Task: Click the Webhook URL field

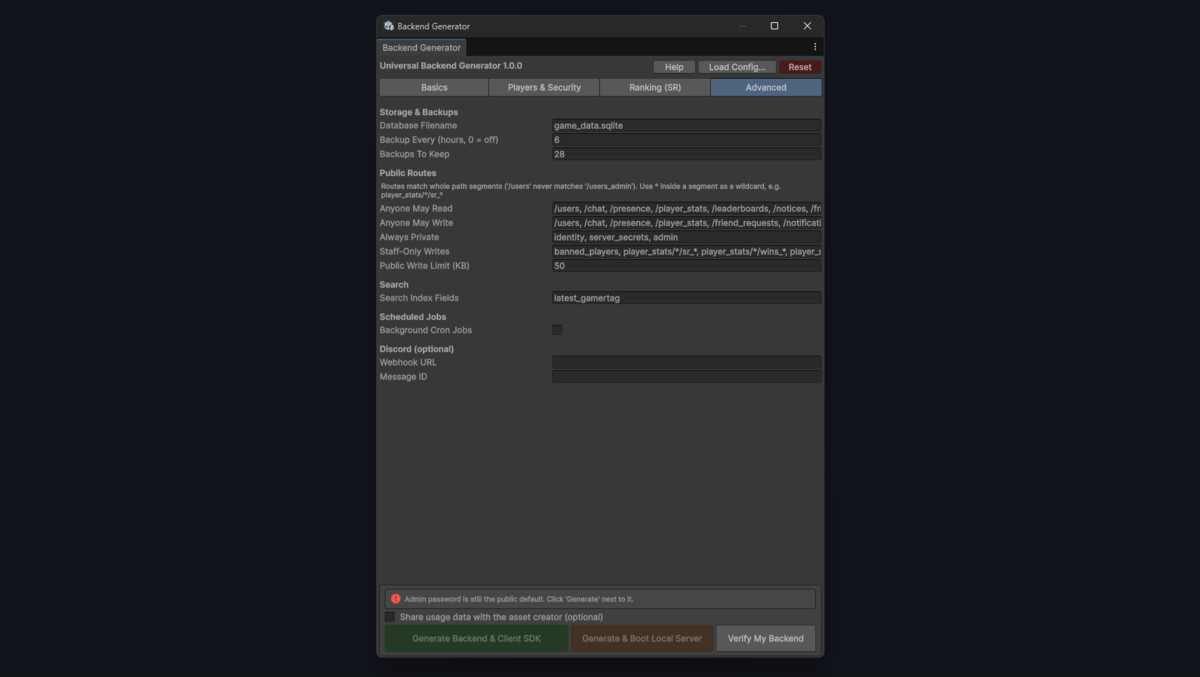Action: pyautogui.click(x=687, y=363)
